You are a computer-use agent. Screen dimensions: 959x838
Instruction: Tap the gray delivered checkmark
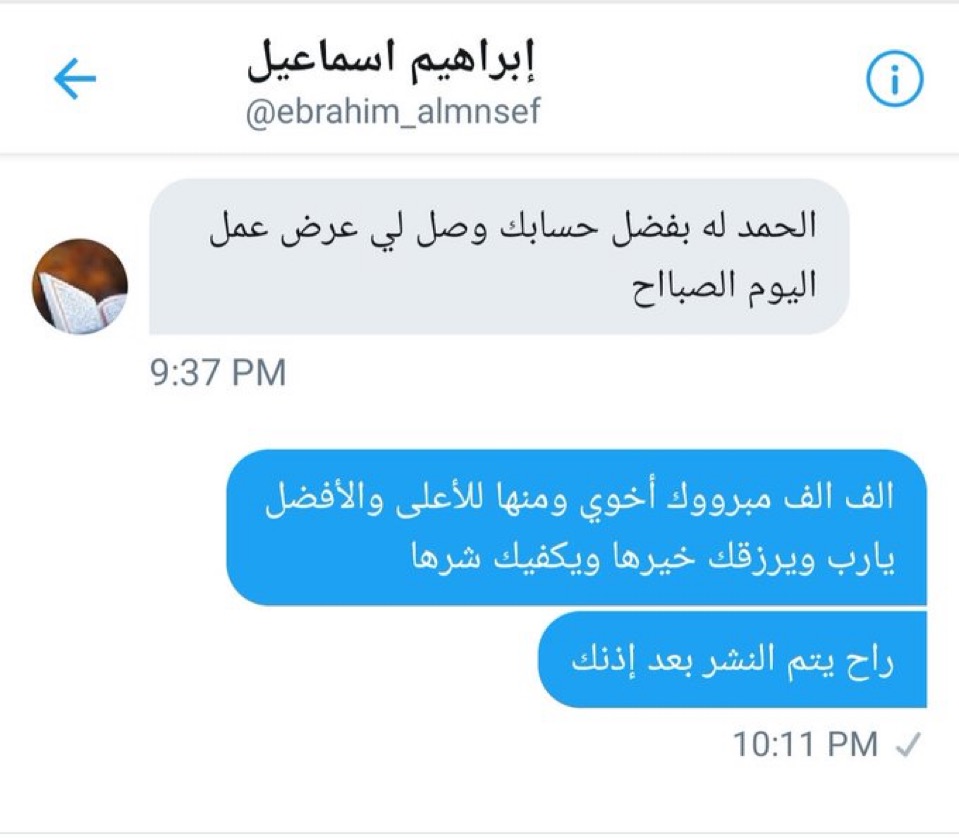click(908, 744)
